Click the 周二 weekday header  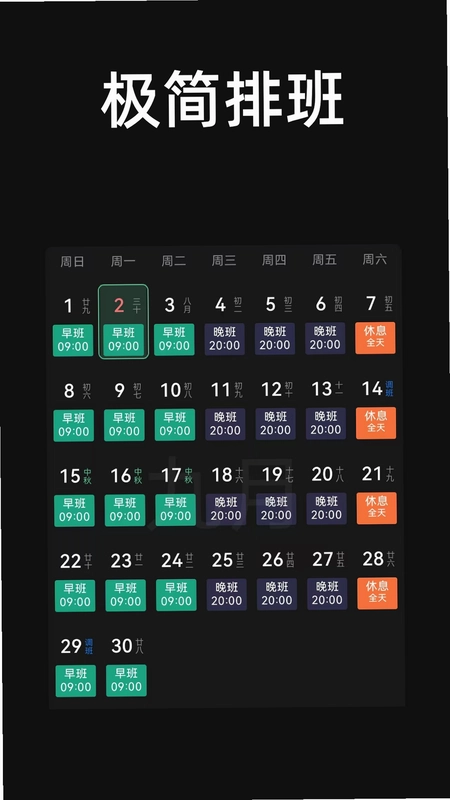tap(173, 261)
